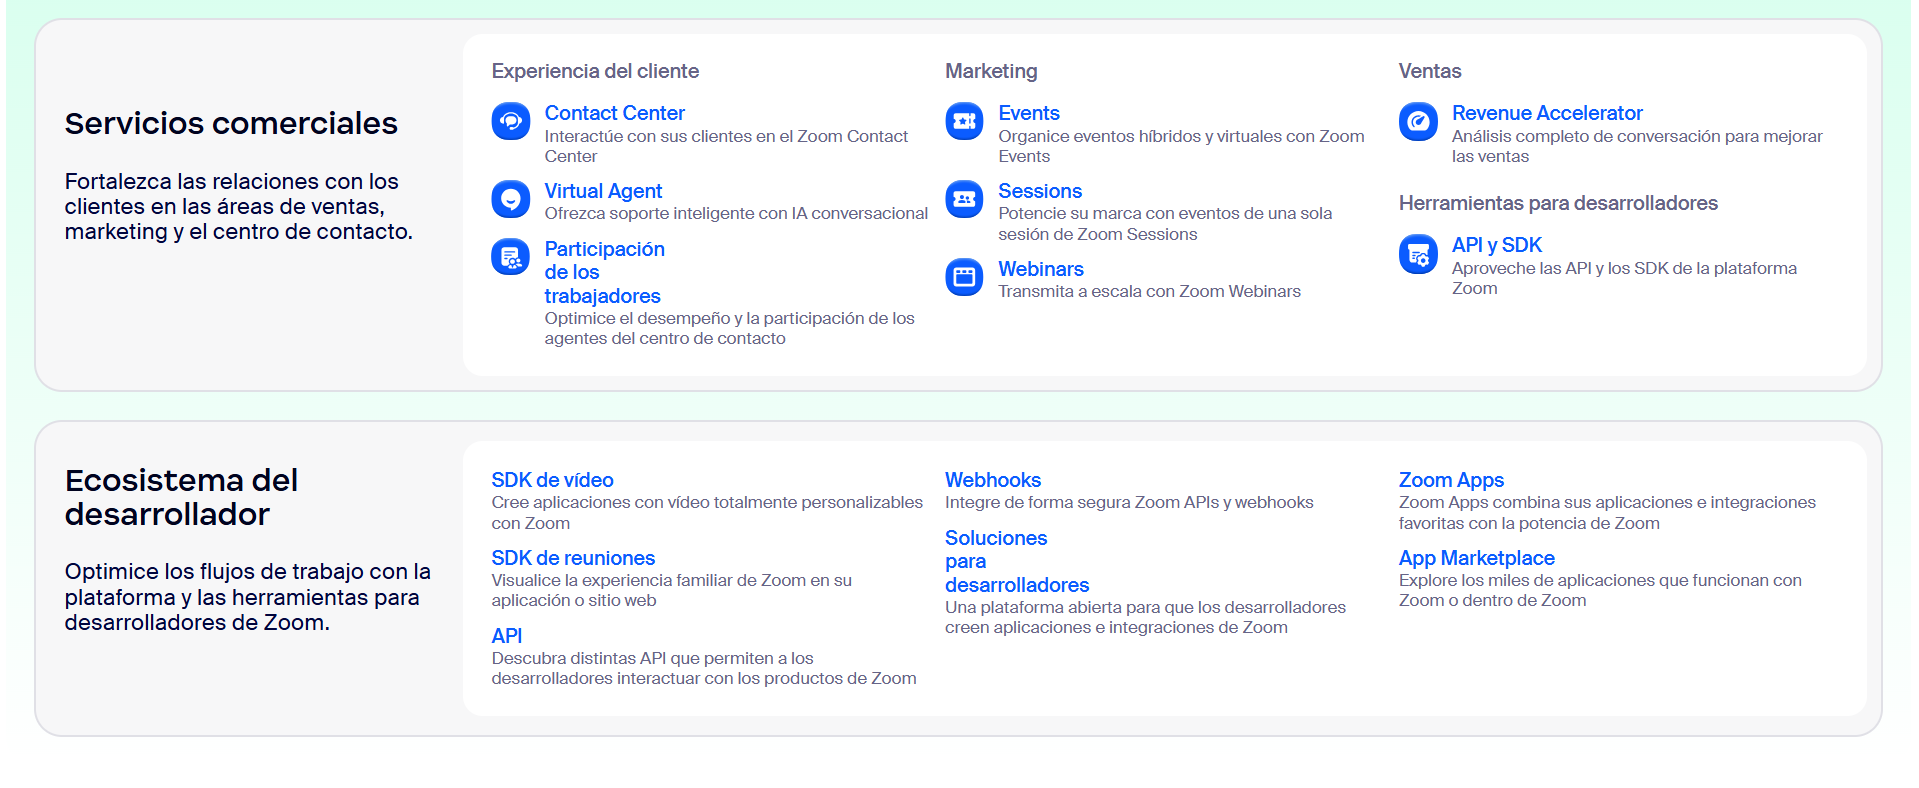Click the Events ticket icon
The height and width of the screenshot is (788, 1919).
964,122
